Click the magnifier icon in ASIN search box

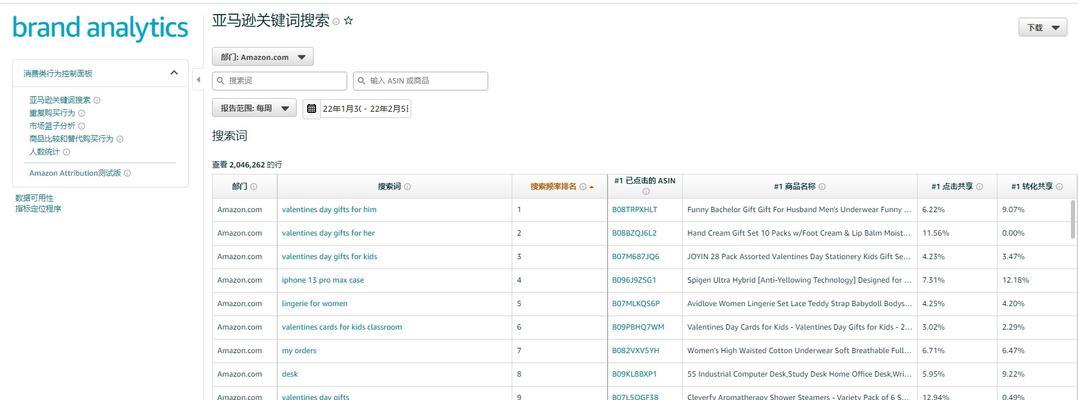(362, 81)
